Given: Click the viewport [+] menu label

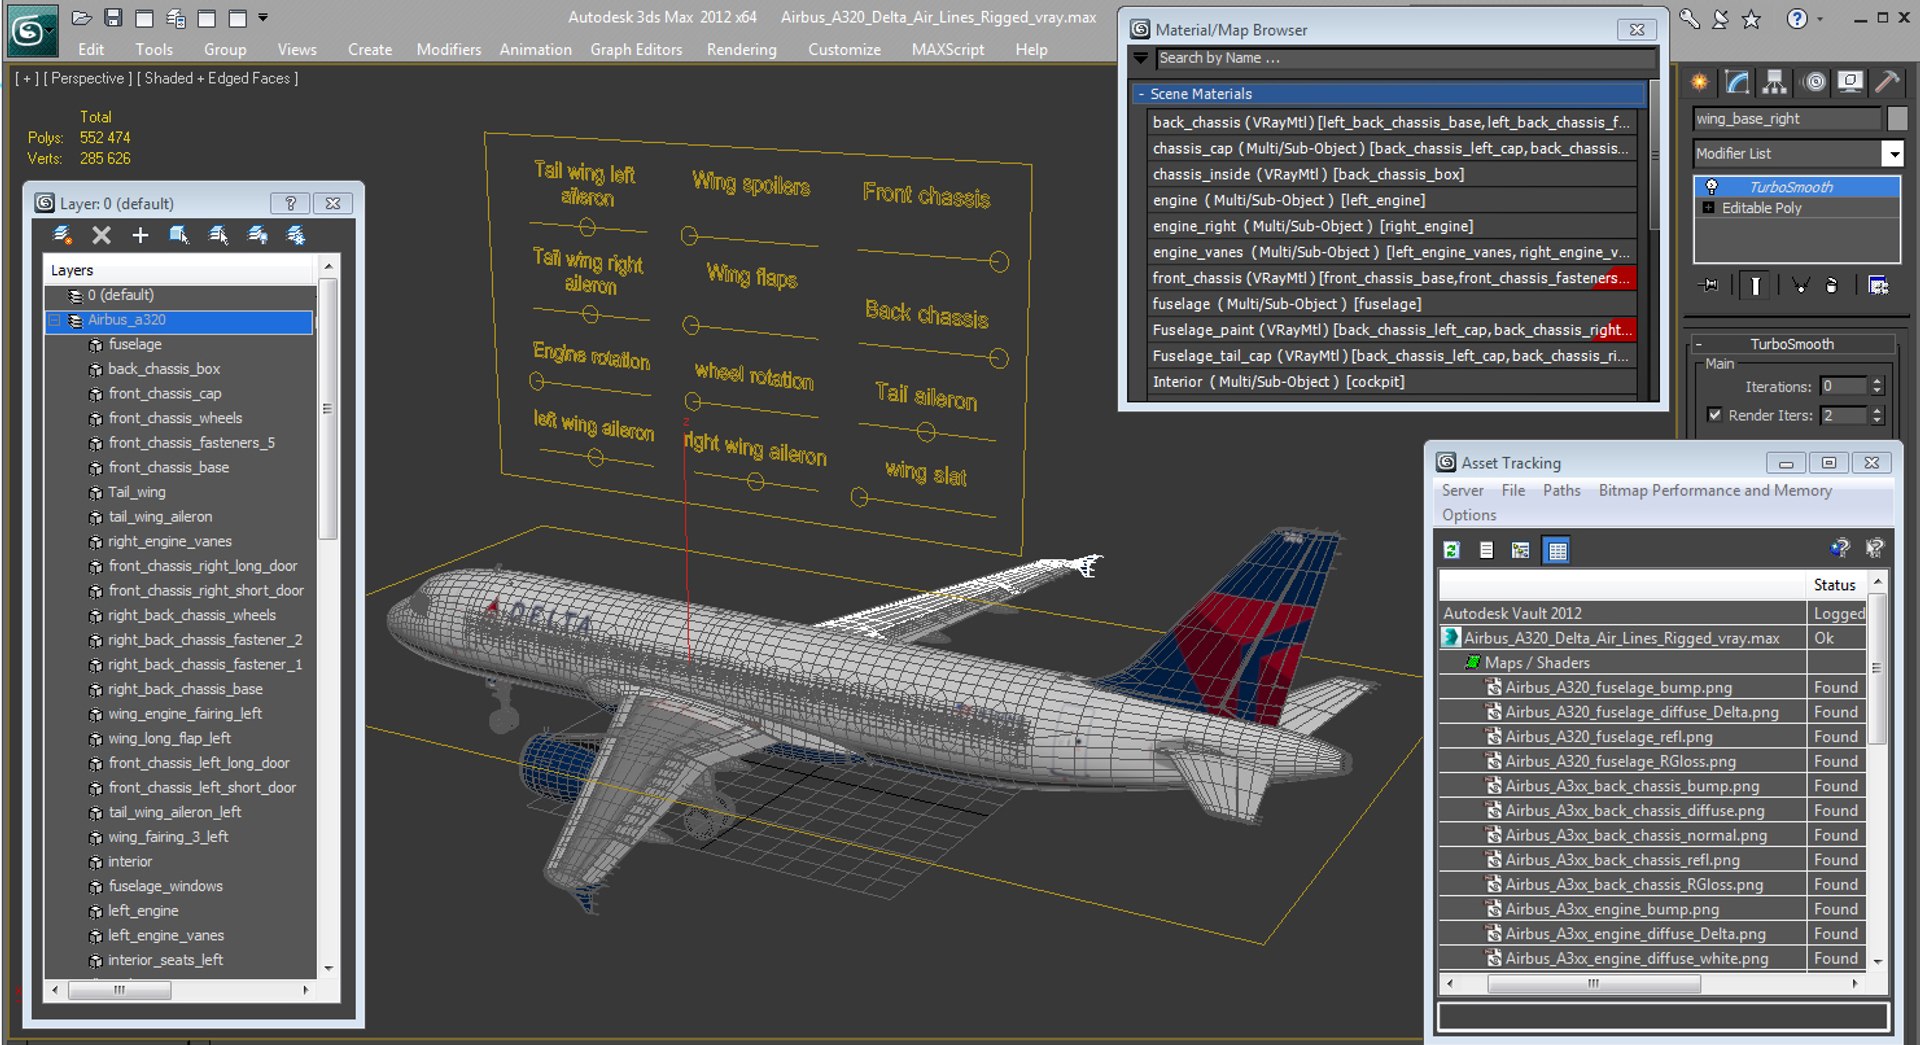Looking at the screenshot, I should click(27, 78).
